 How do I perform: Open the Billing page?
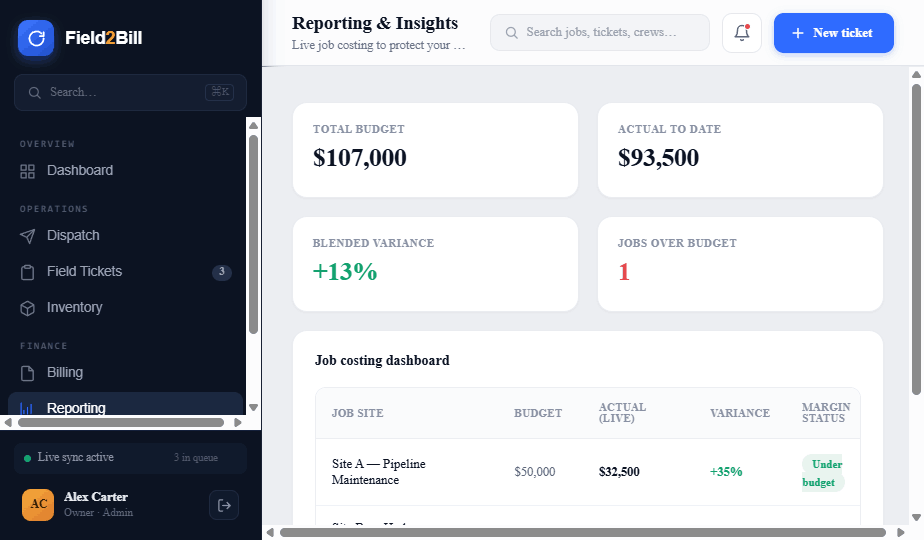tap(126, 373)
